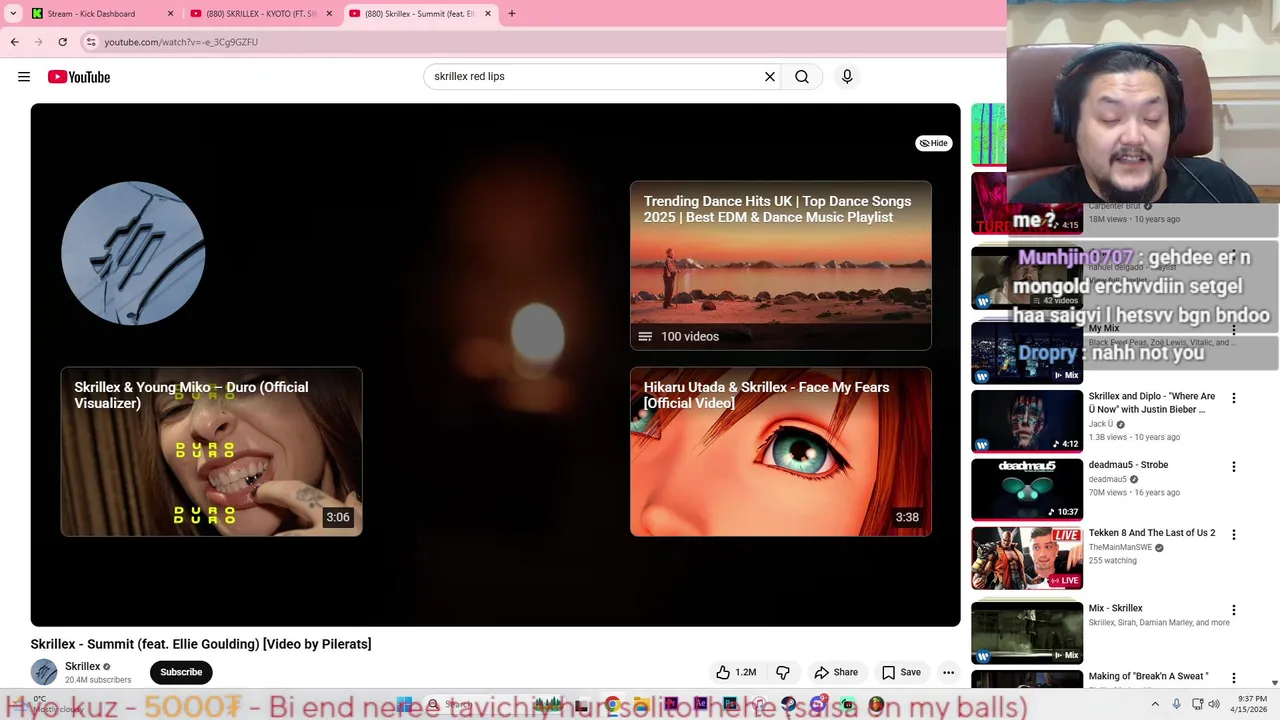Image resolution: width=1280 pixels, height=720 pixels.
Task: Open volume control in system tray
Action: [x=1214, y=705]
